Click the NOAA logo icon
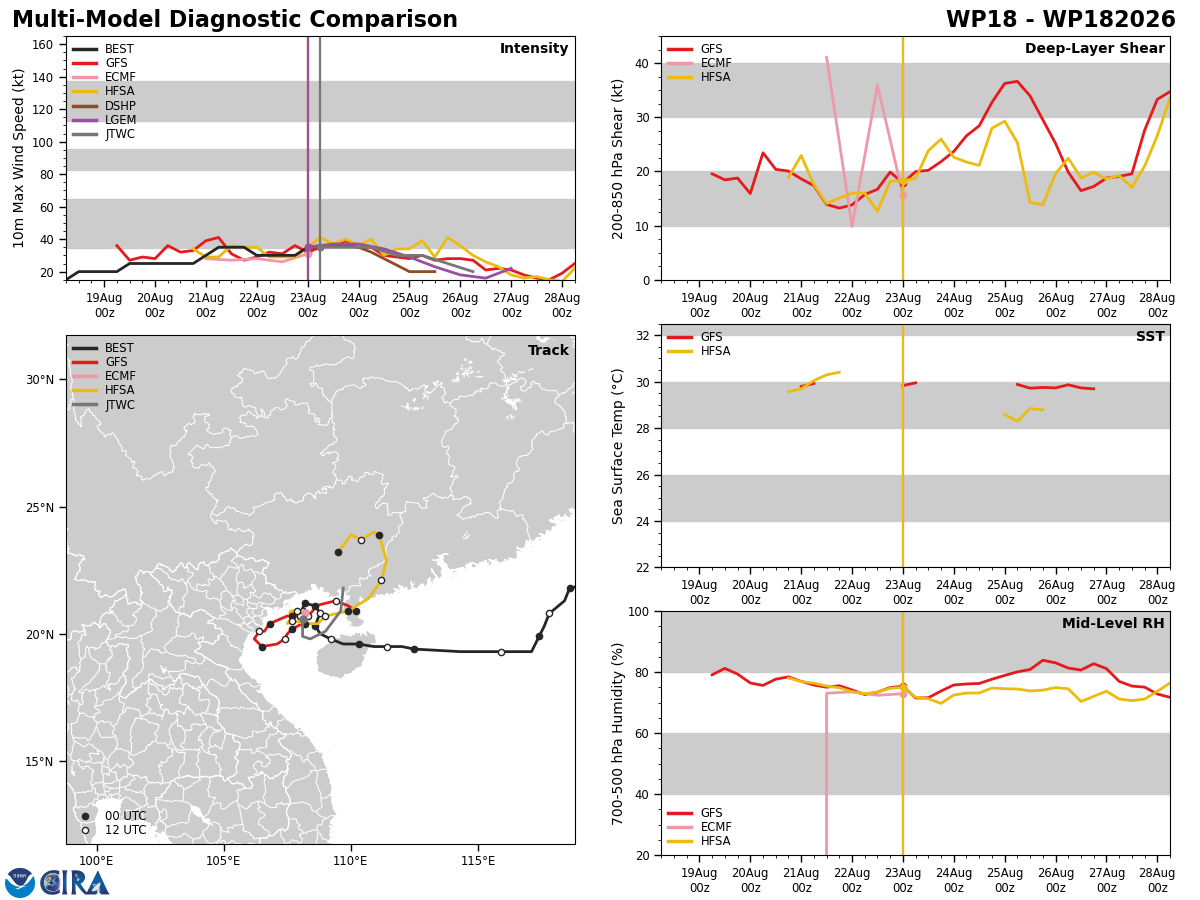 (x=20, y=882)
